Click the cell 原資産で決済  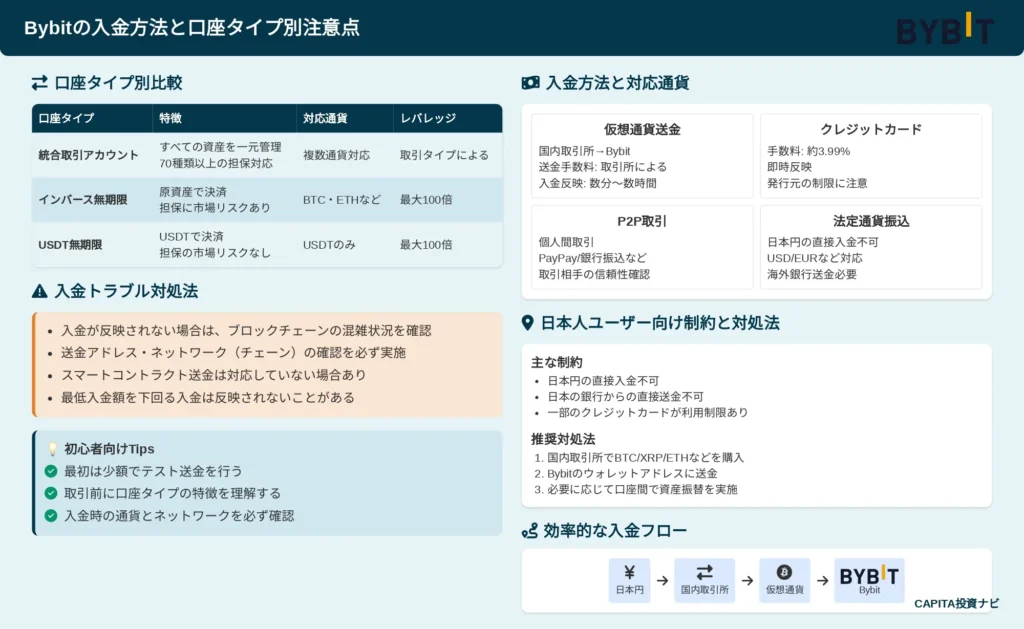tap(193, 192)
